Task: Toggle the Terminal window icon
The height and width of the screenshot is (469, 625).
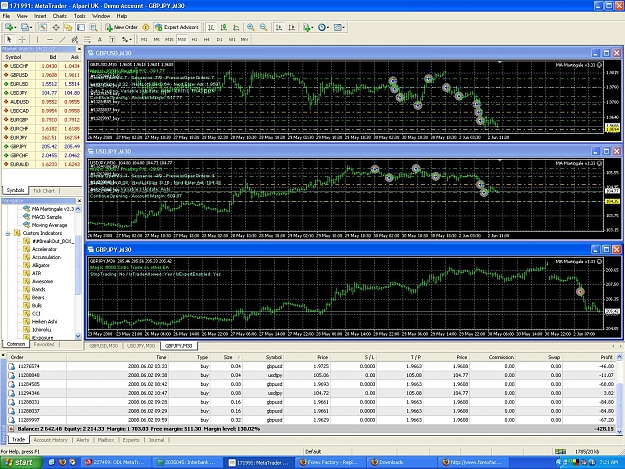Action: click(x=81, y=27)
